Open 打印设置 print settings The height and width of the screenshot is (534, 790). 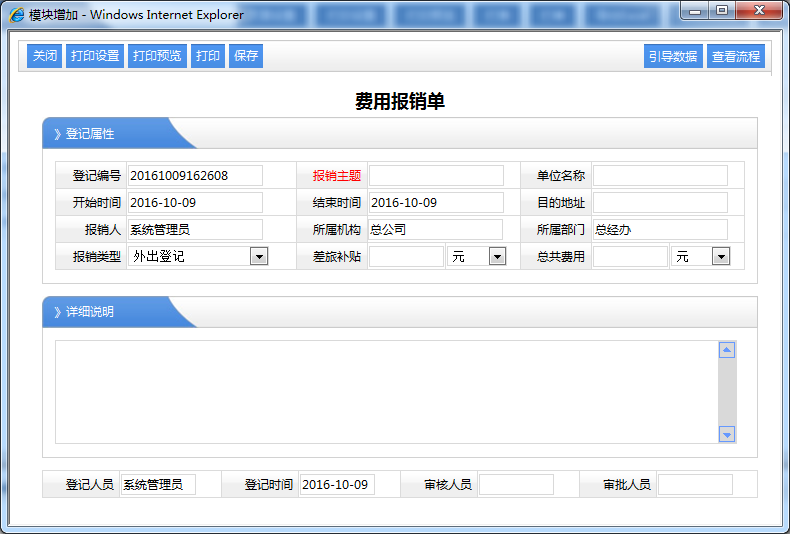pos(95,56)
